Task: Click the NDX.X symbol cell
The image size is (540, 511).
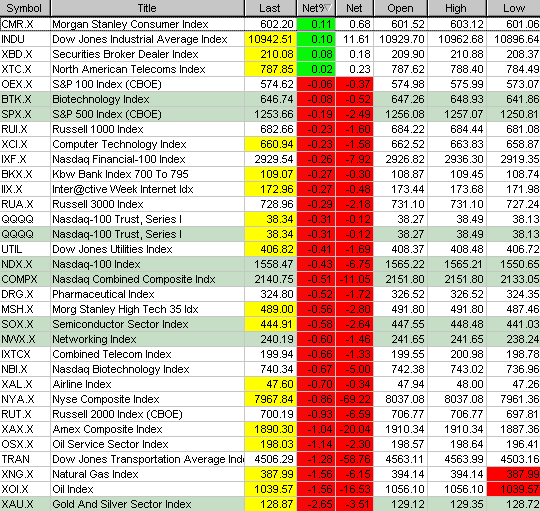Action: (25, 264)
